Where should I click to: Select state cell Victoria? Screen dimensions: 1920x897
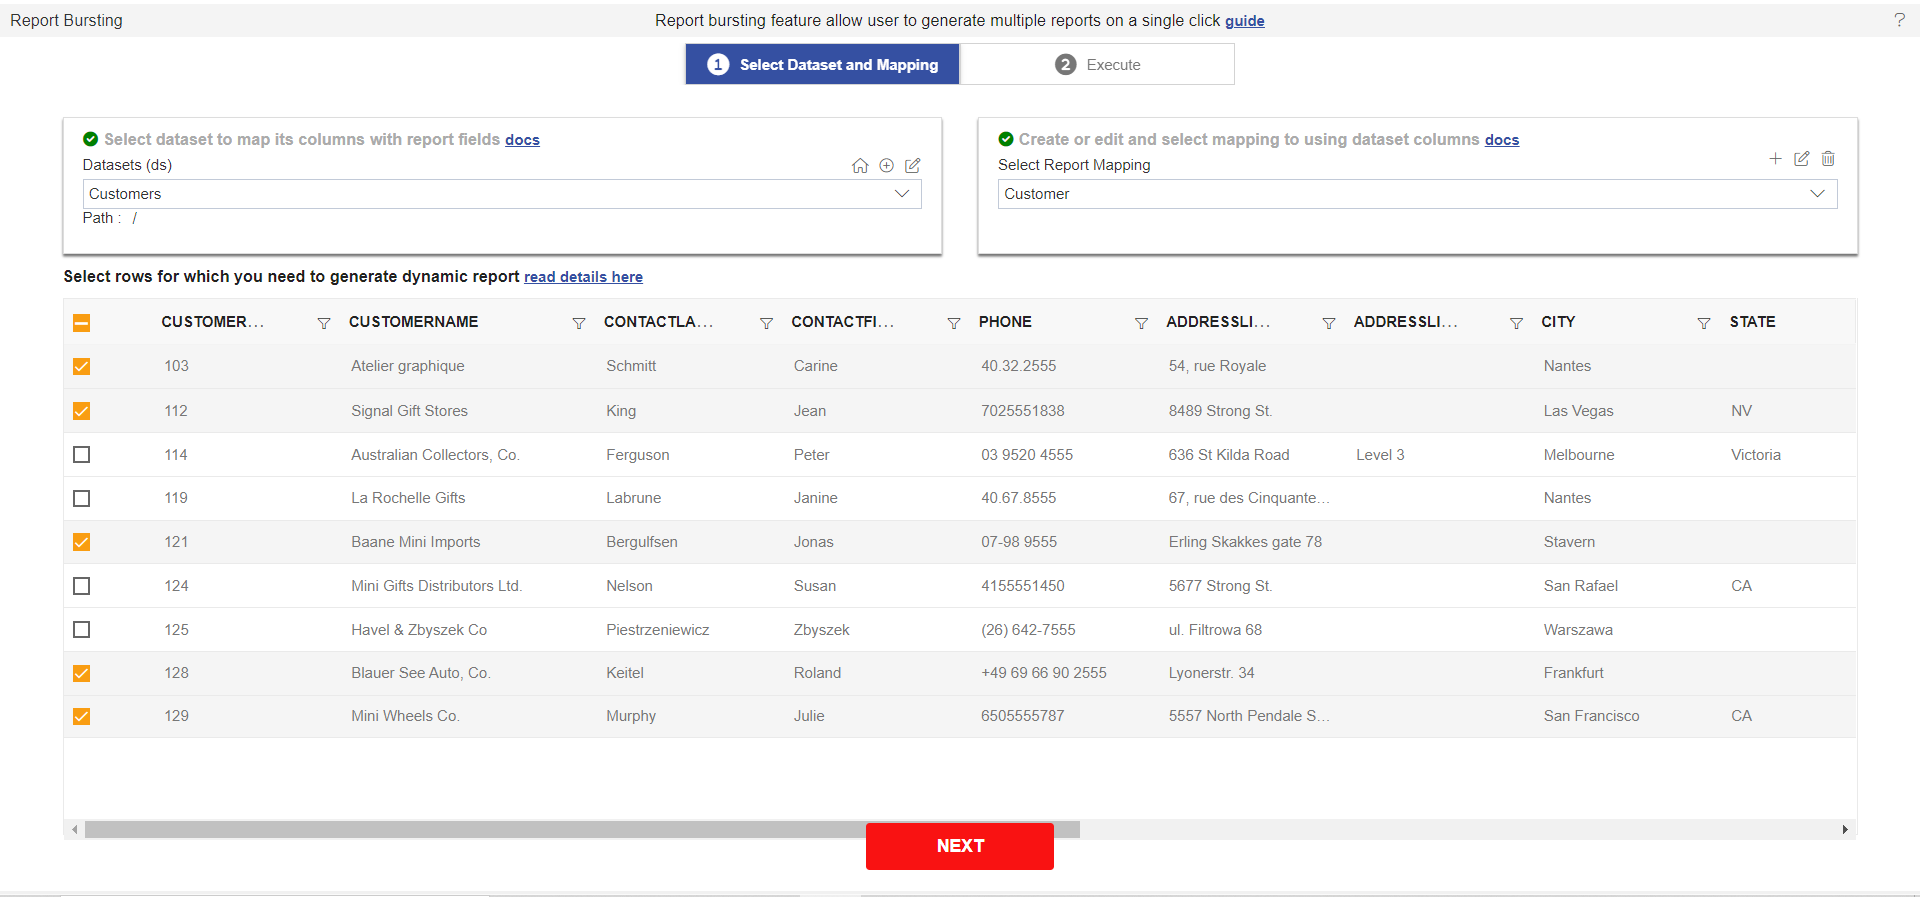click(1756, 455)
